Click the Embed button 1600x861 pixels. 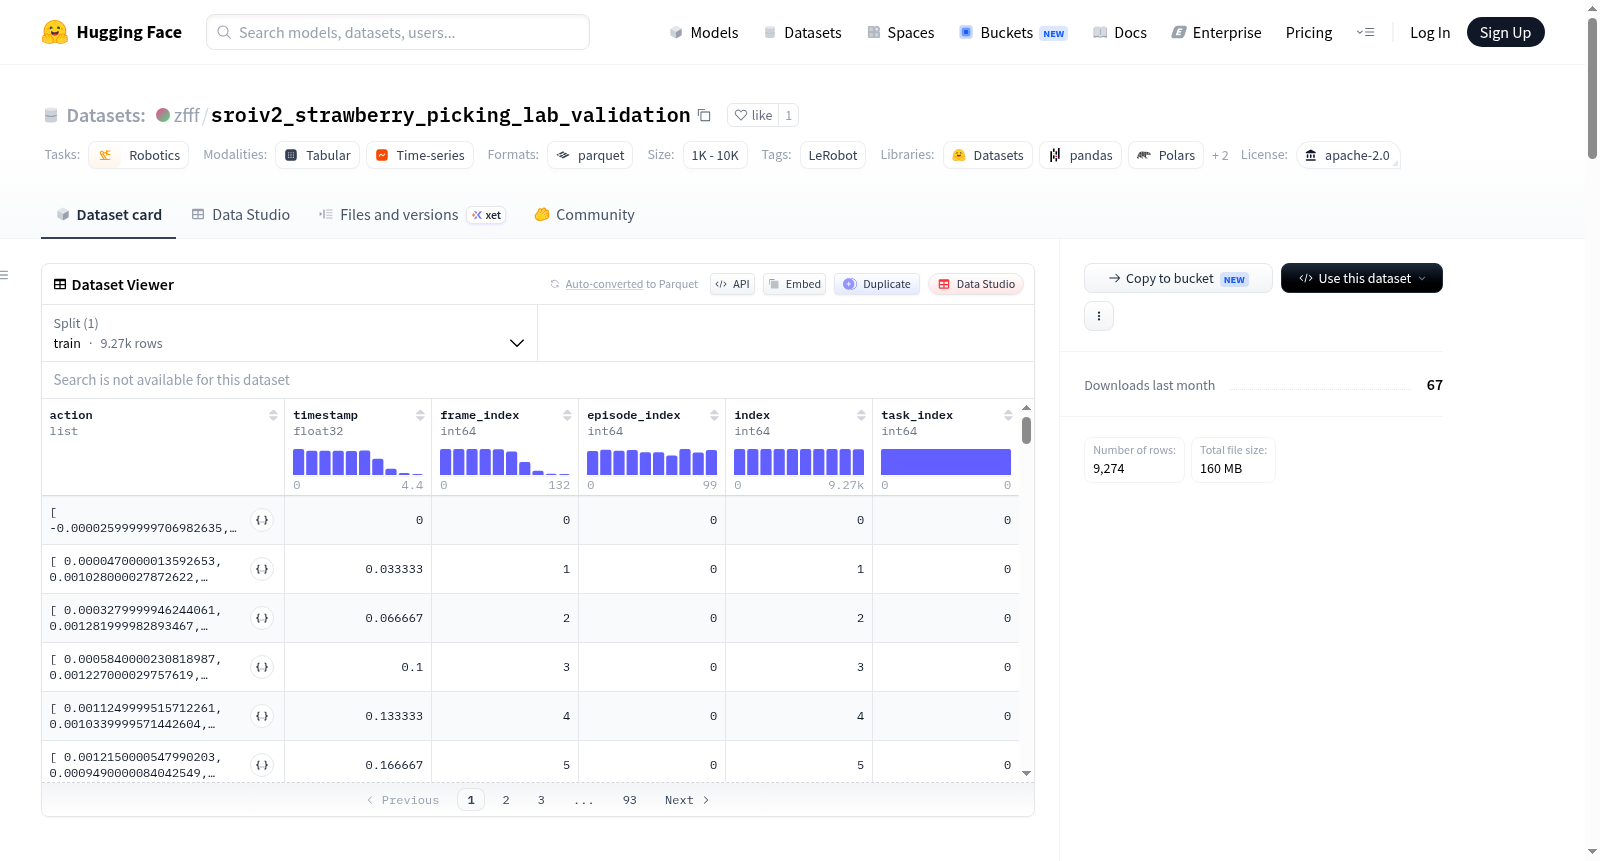point(795,284)
